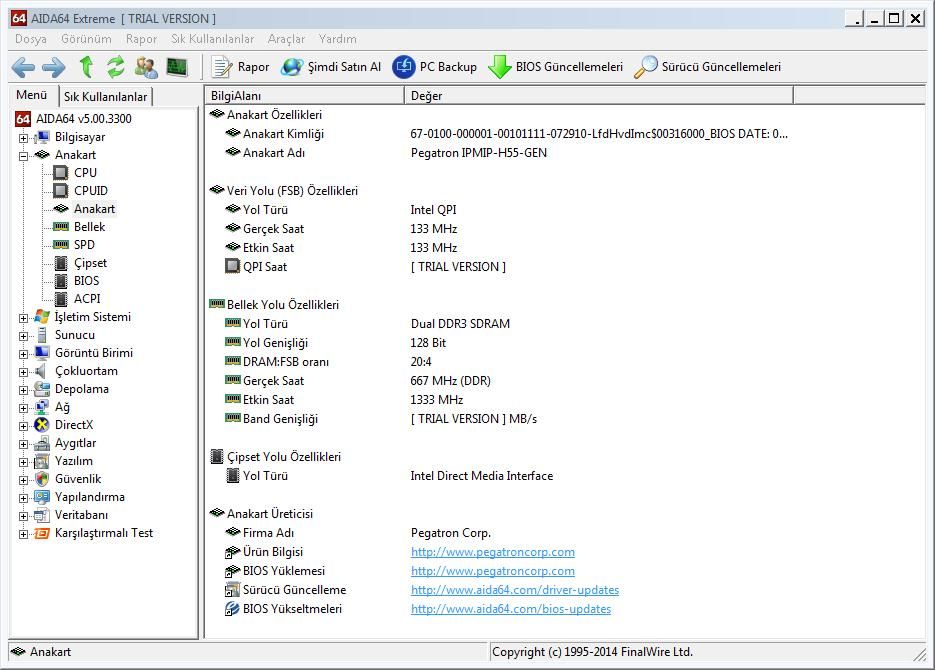Select the Çipset chip icon

(x=60, y=263)
